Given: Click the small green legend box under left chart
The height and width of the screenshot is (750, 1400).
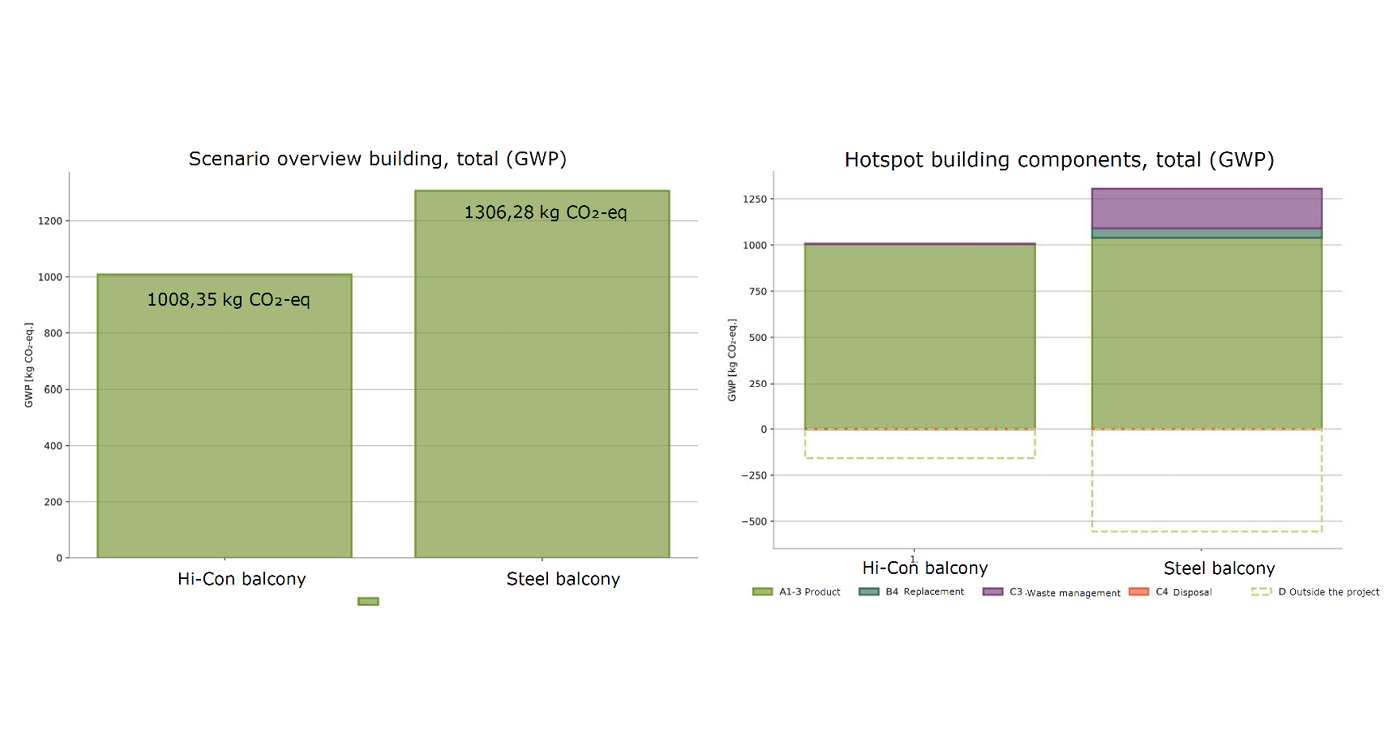Looking at the screenshot, I should coord(368,601).
